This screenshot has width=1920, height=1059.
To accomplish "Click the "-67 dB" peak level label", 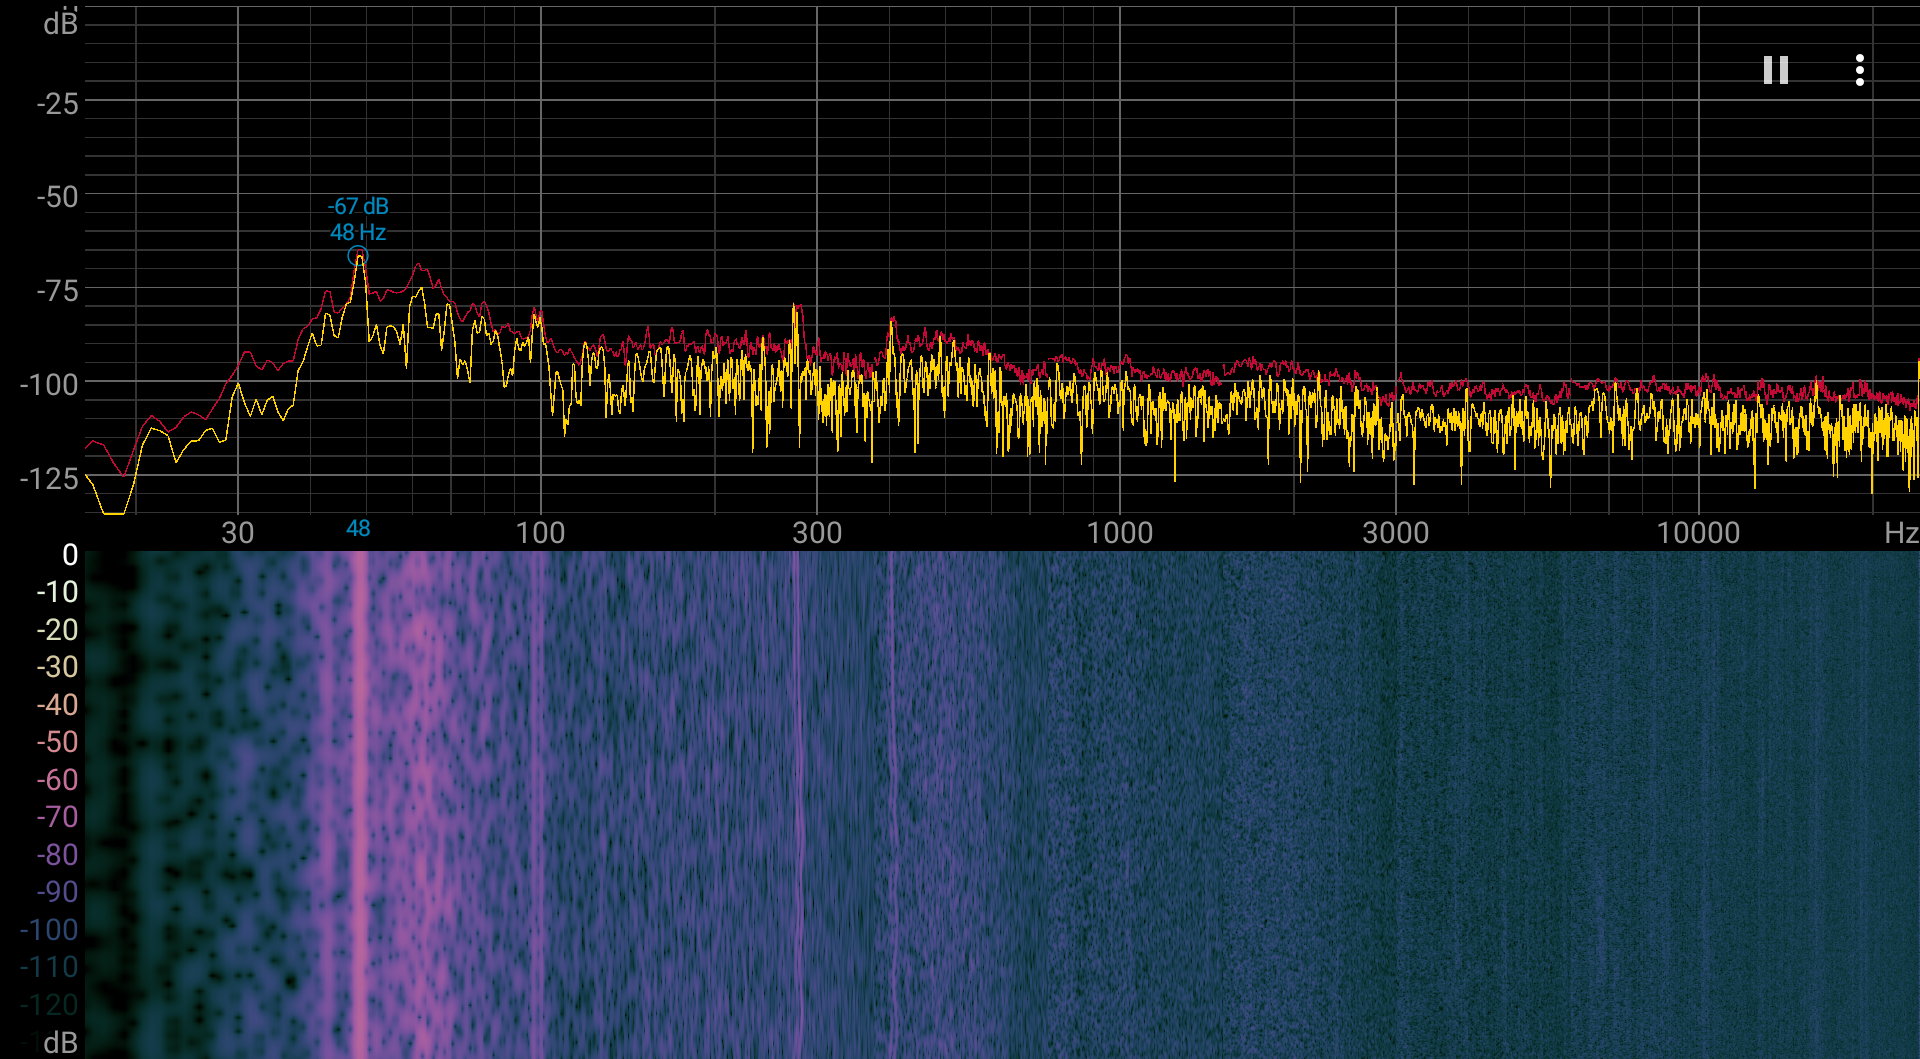I will click(x=358, y=206).
